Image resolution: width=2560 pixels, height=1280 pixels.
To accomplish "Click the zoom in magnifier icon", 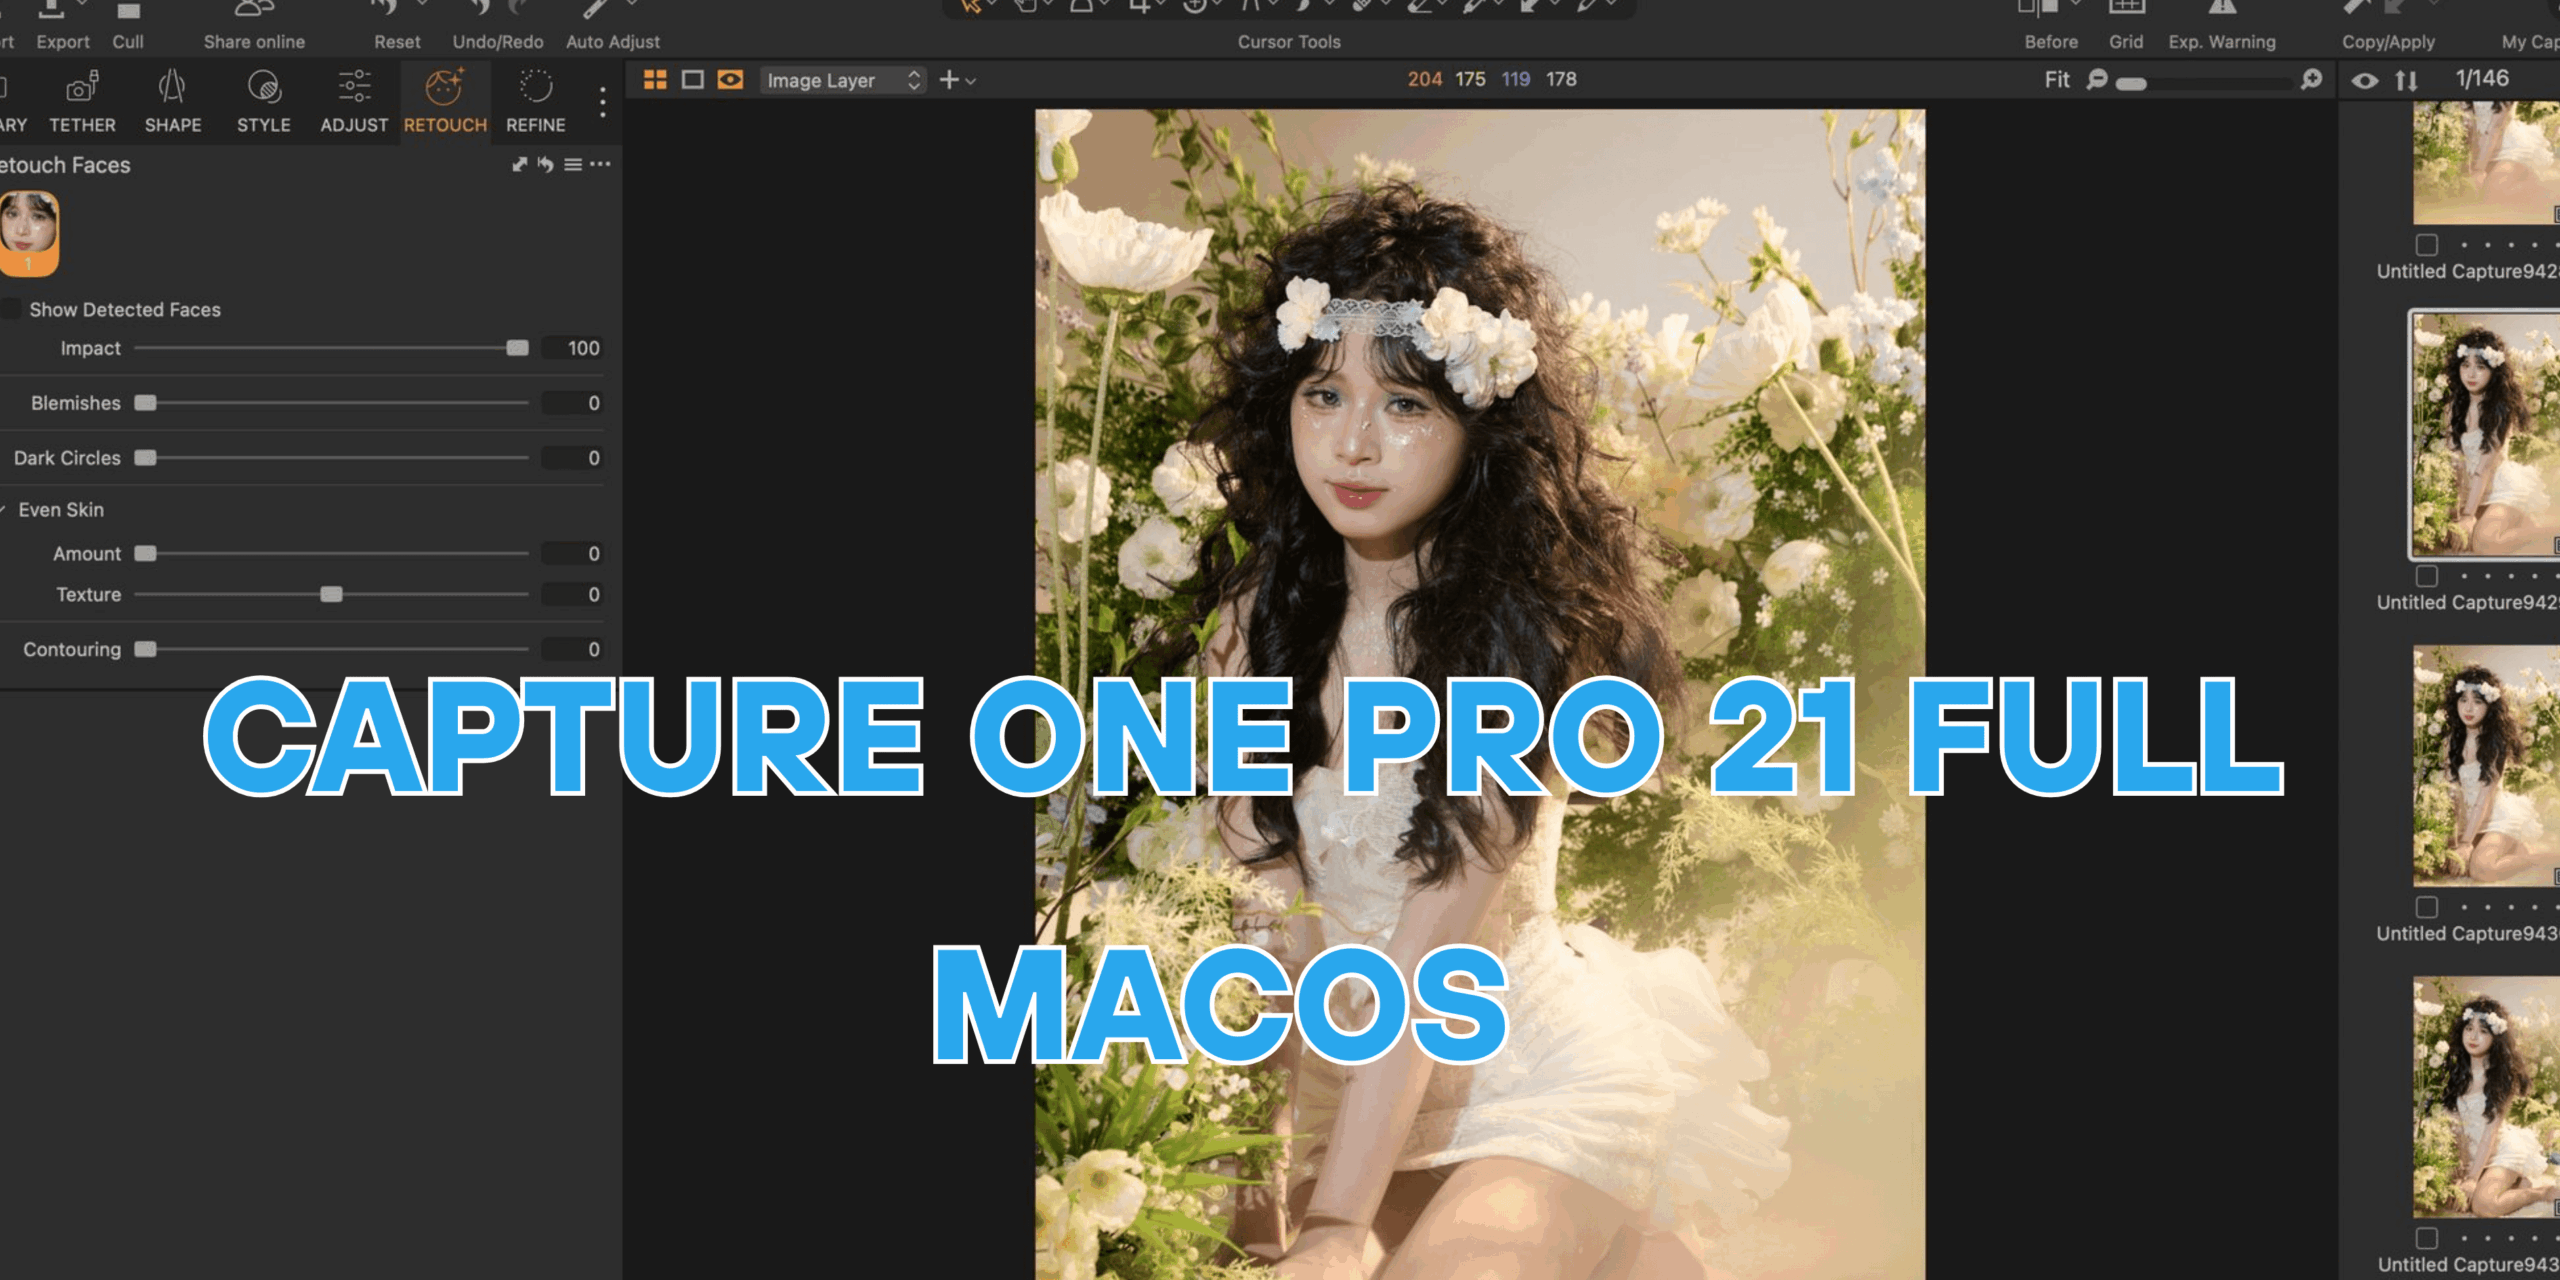I will coord(2311,79).
